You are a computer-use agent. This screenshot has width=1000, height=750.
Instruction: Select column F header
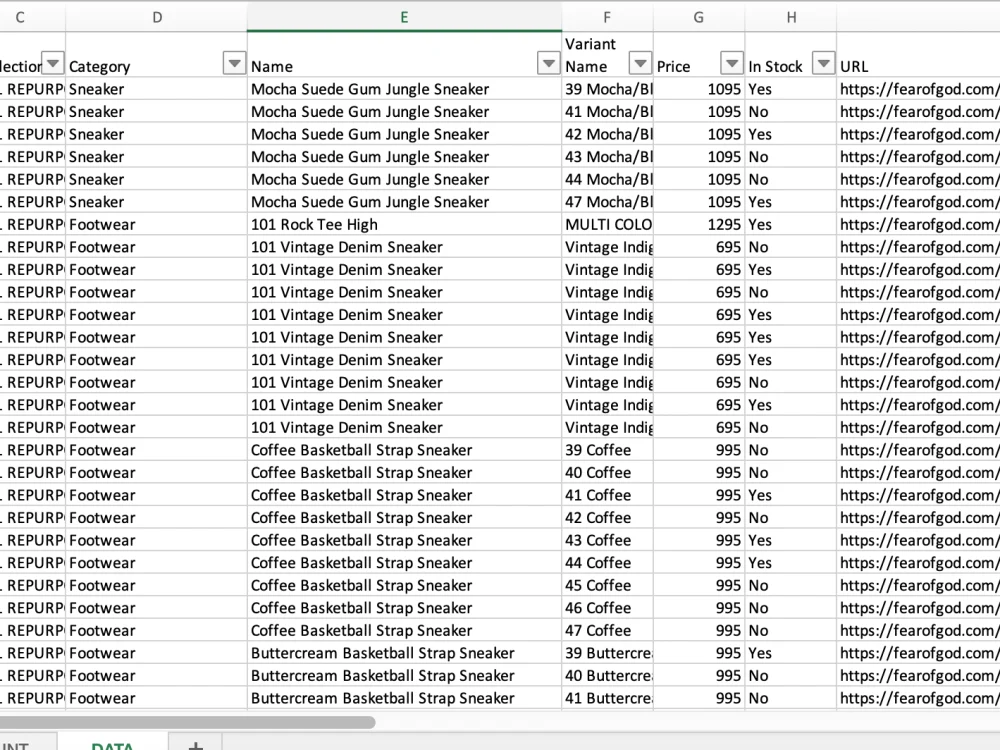607,17
